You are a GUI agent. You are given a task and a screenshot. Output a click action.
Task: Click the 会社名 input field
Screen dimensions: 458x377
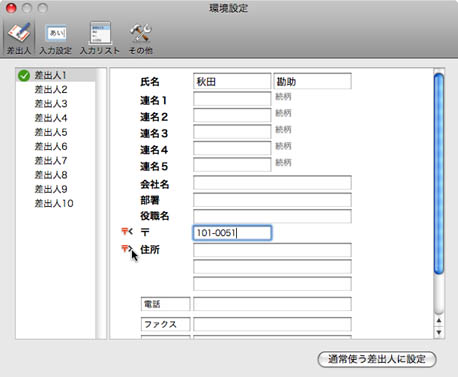(272, 183)
